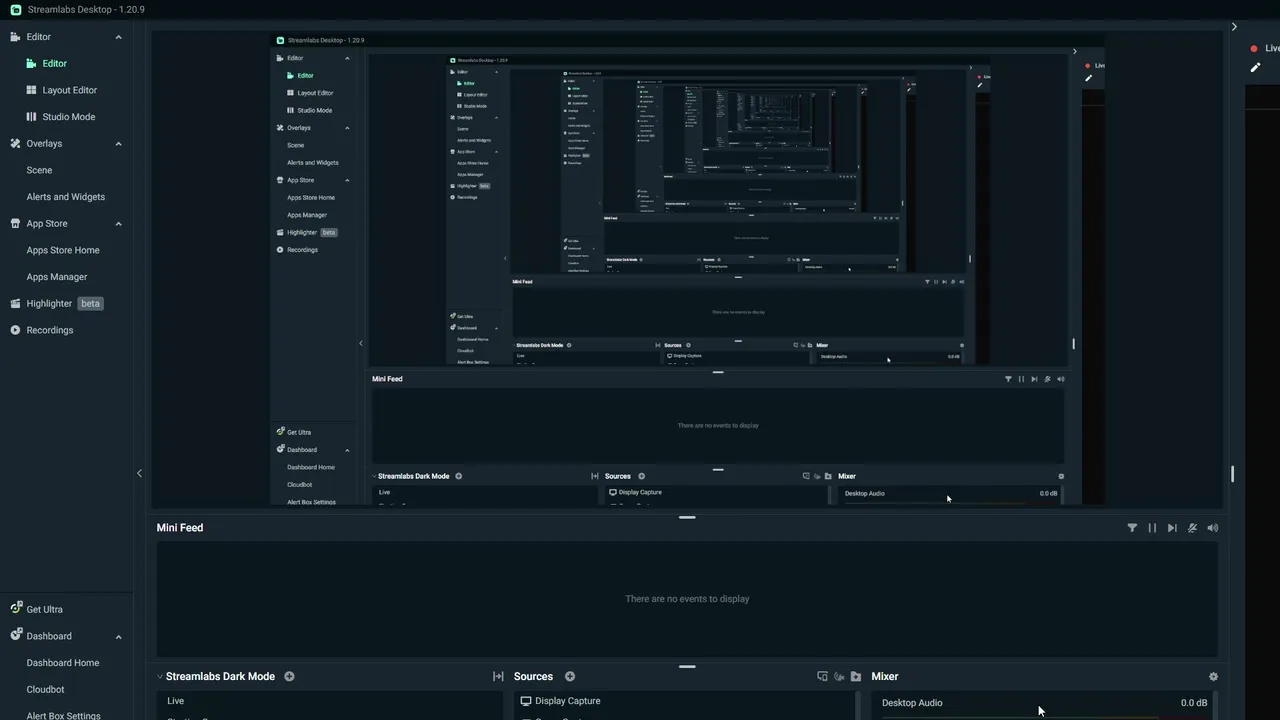Collapse the Overlays section chevron

pos(118,144)
